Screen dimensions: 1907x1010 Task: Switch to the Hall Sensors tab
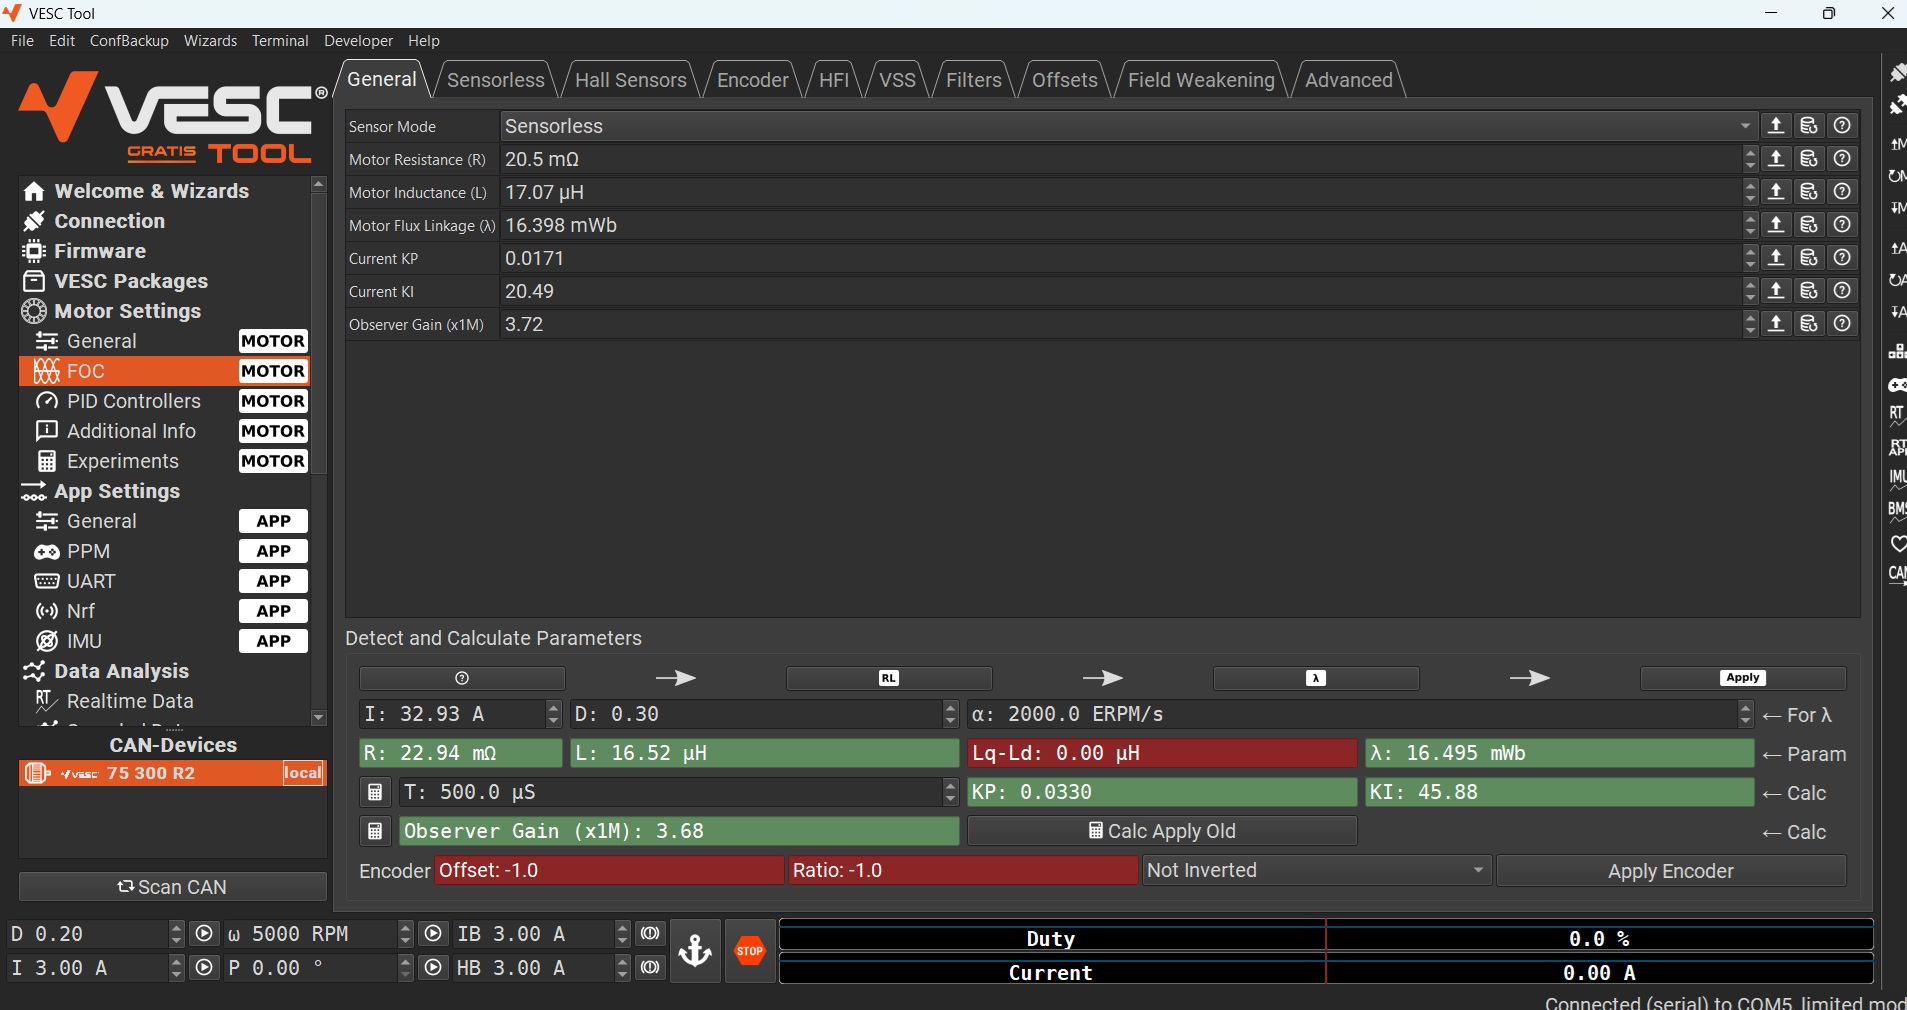pos(630,80)
